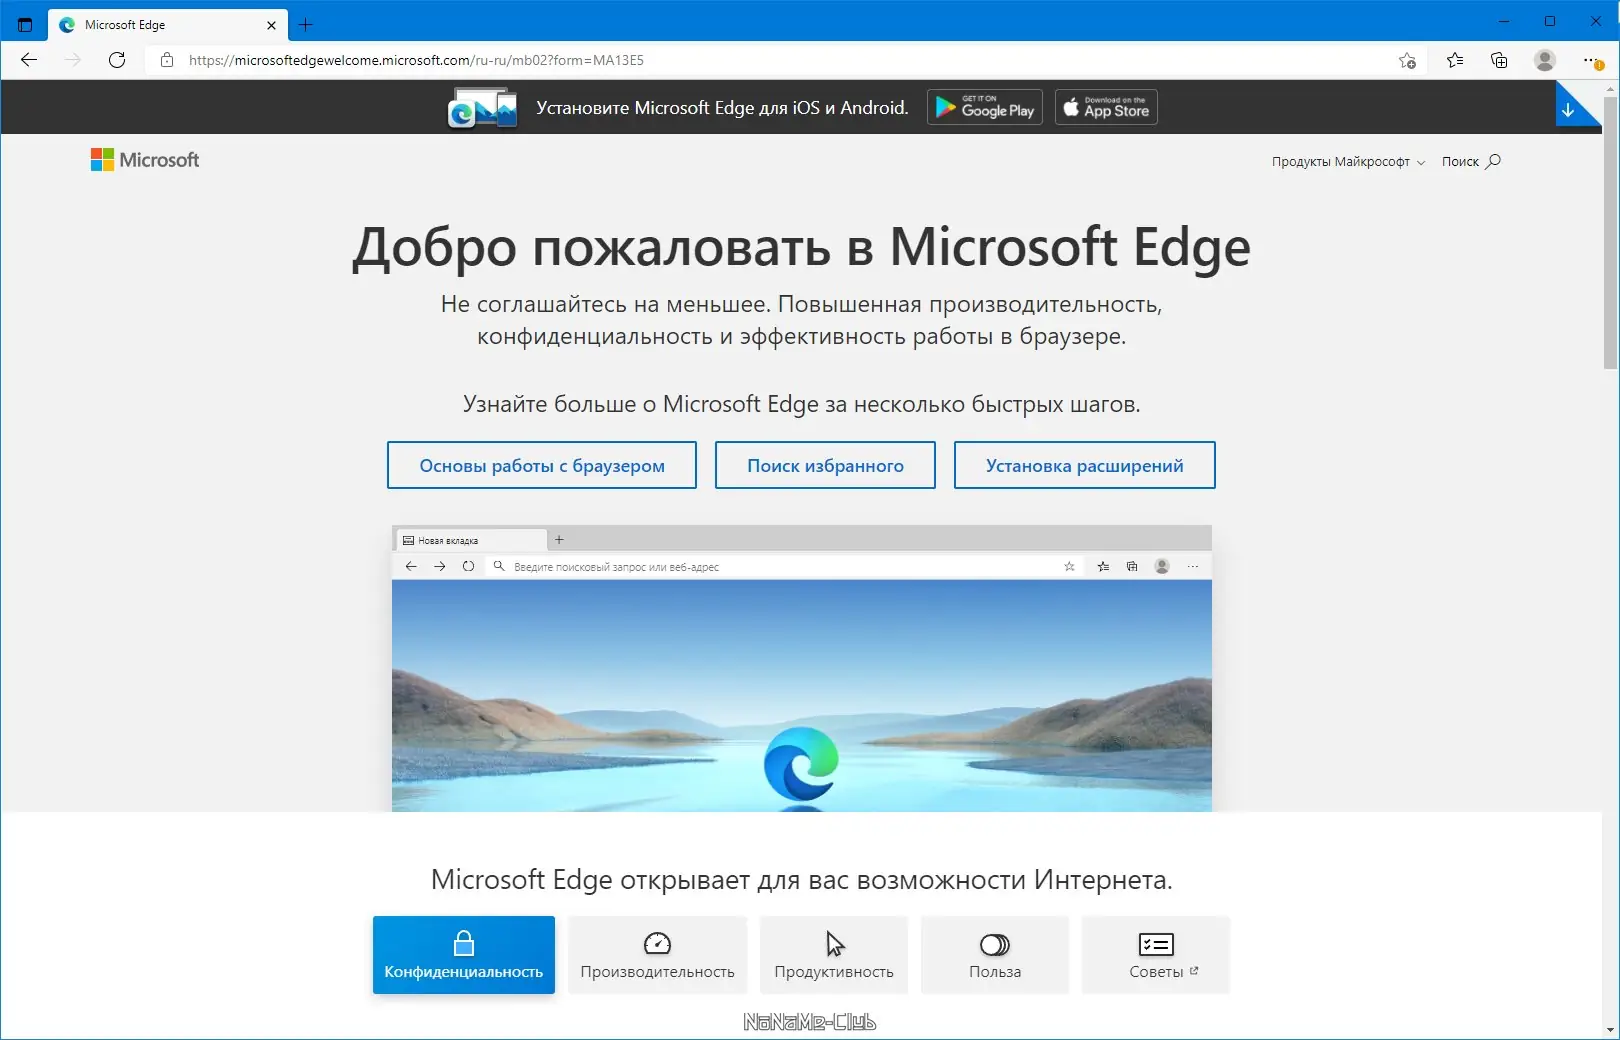Click the heading Добро пожаловать в Microsoft Edge
Image resolution: width=1620 pixels, height=1040 pixels.
click(x=802, y=247)
